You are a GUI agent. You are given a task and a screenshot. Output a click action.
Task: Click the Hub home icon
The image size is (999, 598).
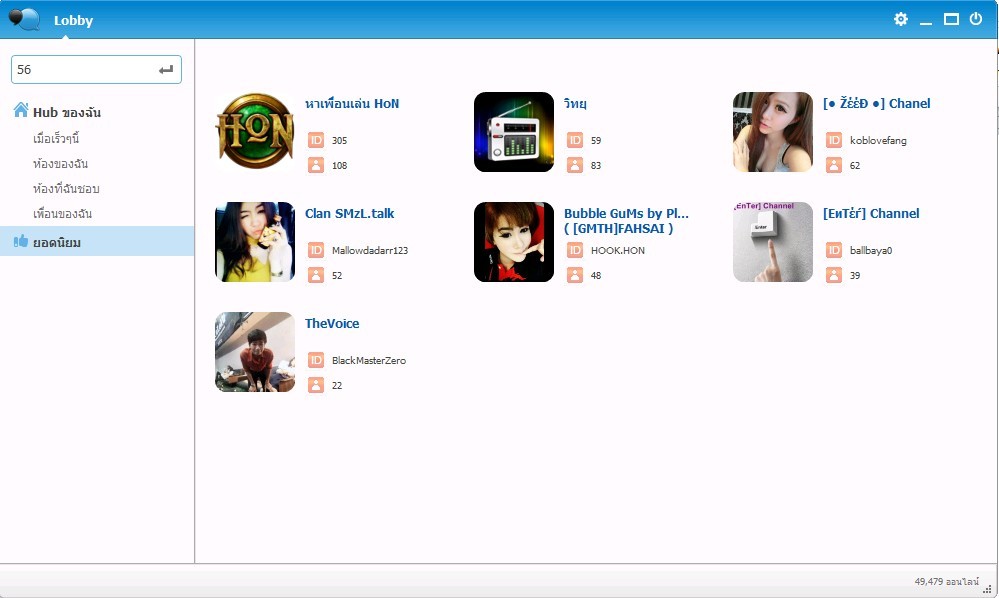(x=21, y=110)
